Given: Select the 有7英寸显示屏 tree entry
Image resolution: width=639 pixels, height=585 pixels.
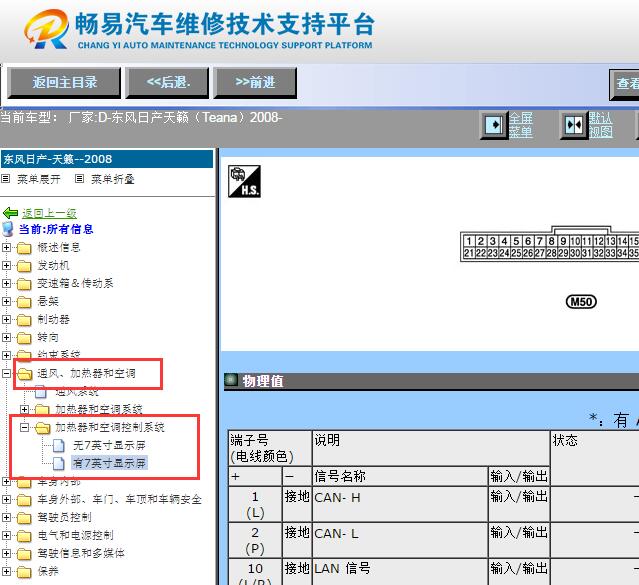Looking at the screenshot, I should (x=109, y=463).
